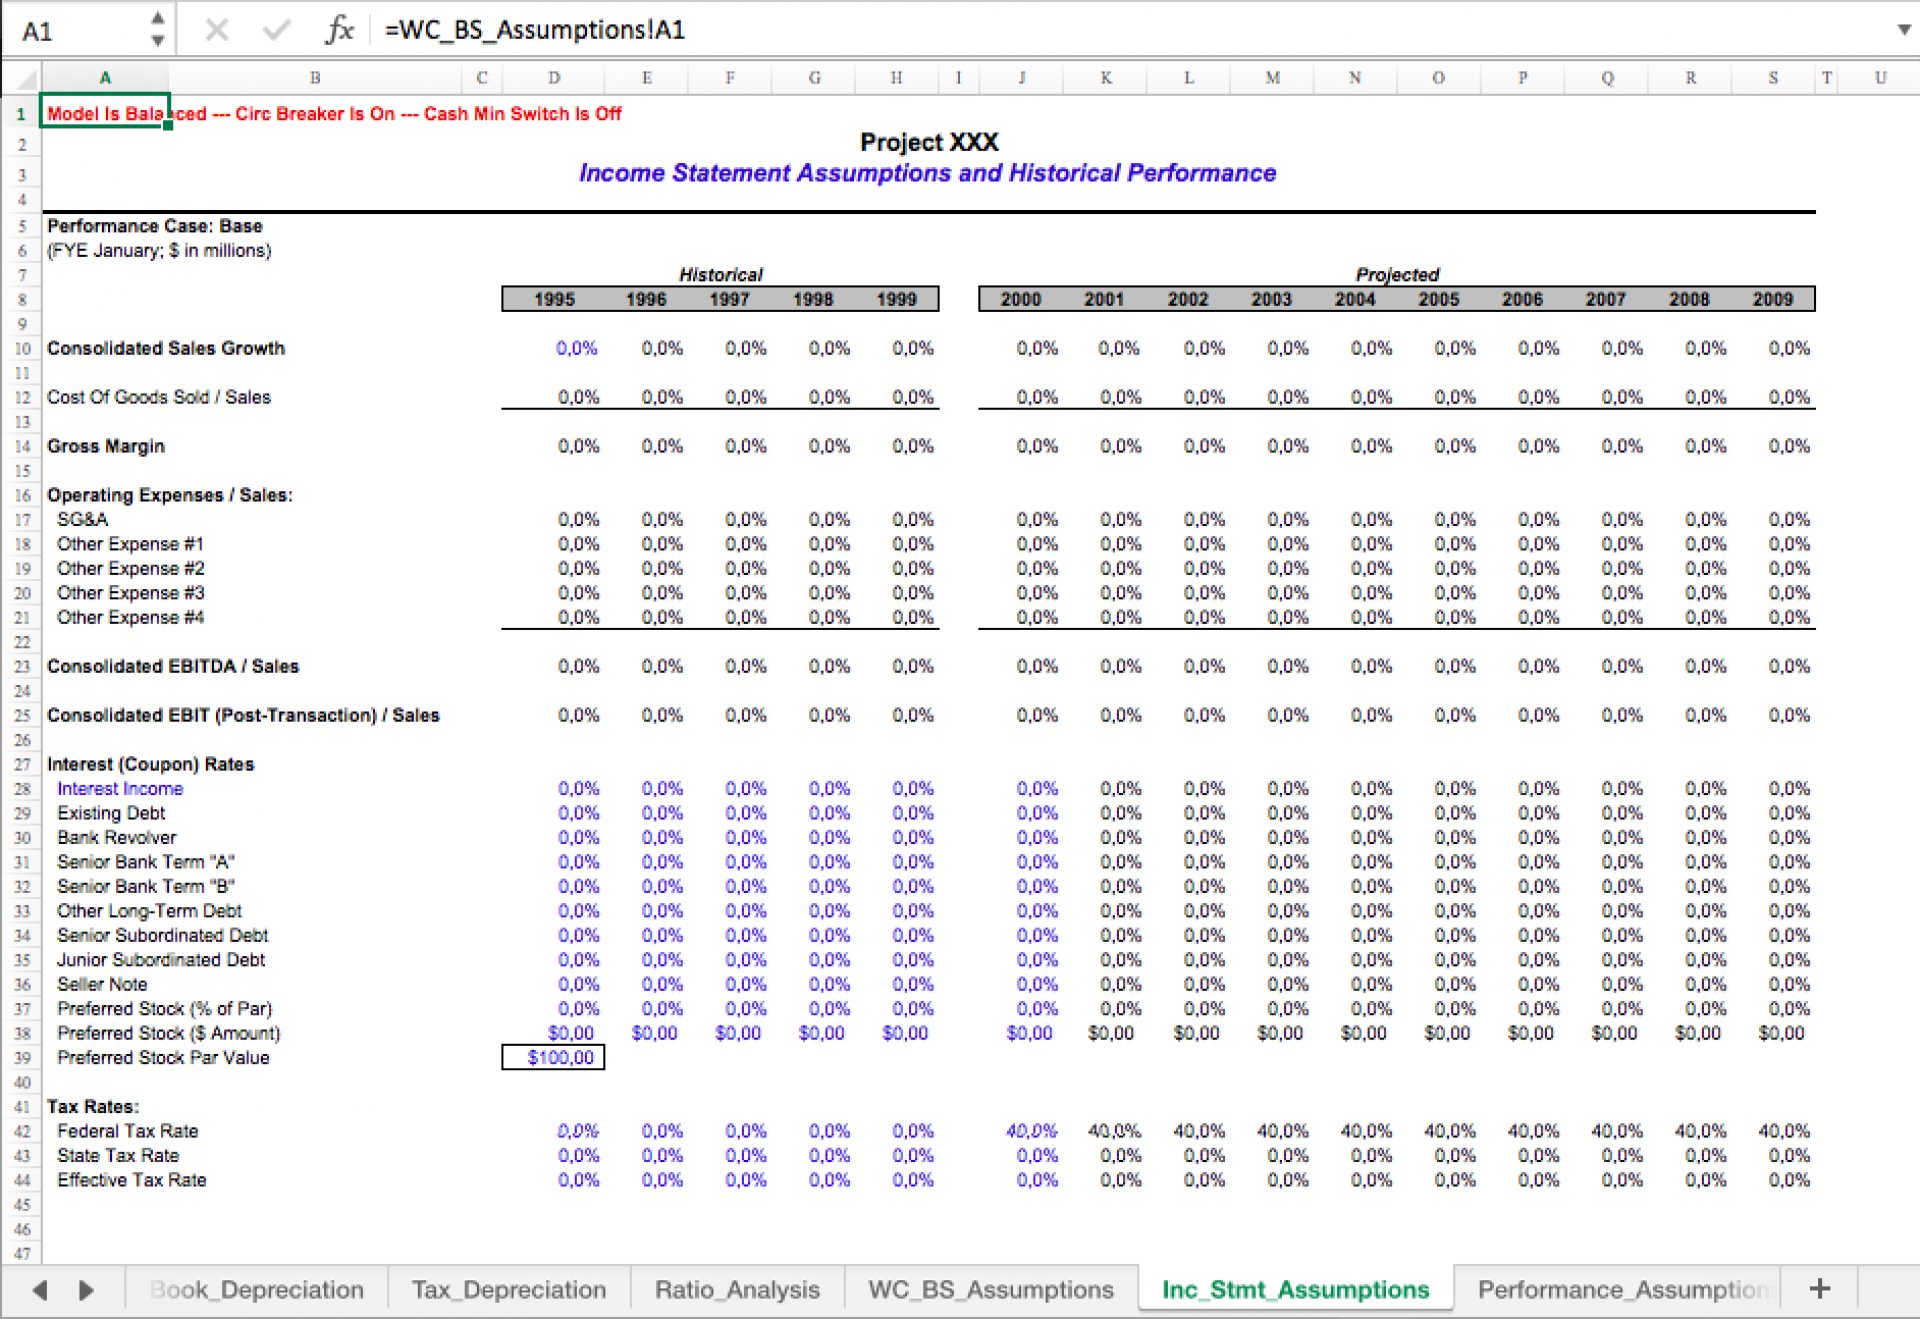Image resolution: width=1920 pixels, height=1319 pixels.
Task: Click 'Consolidated Sales Growth' row label
Action: click(x=166, y=349)
